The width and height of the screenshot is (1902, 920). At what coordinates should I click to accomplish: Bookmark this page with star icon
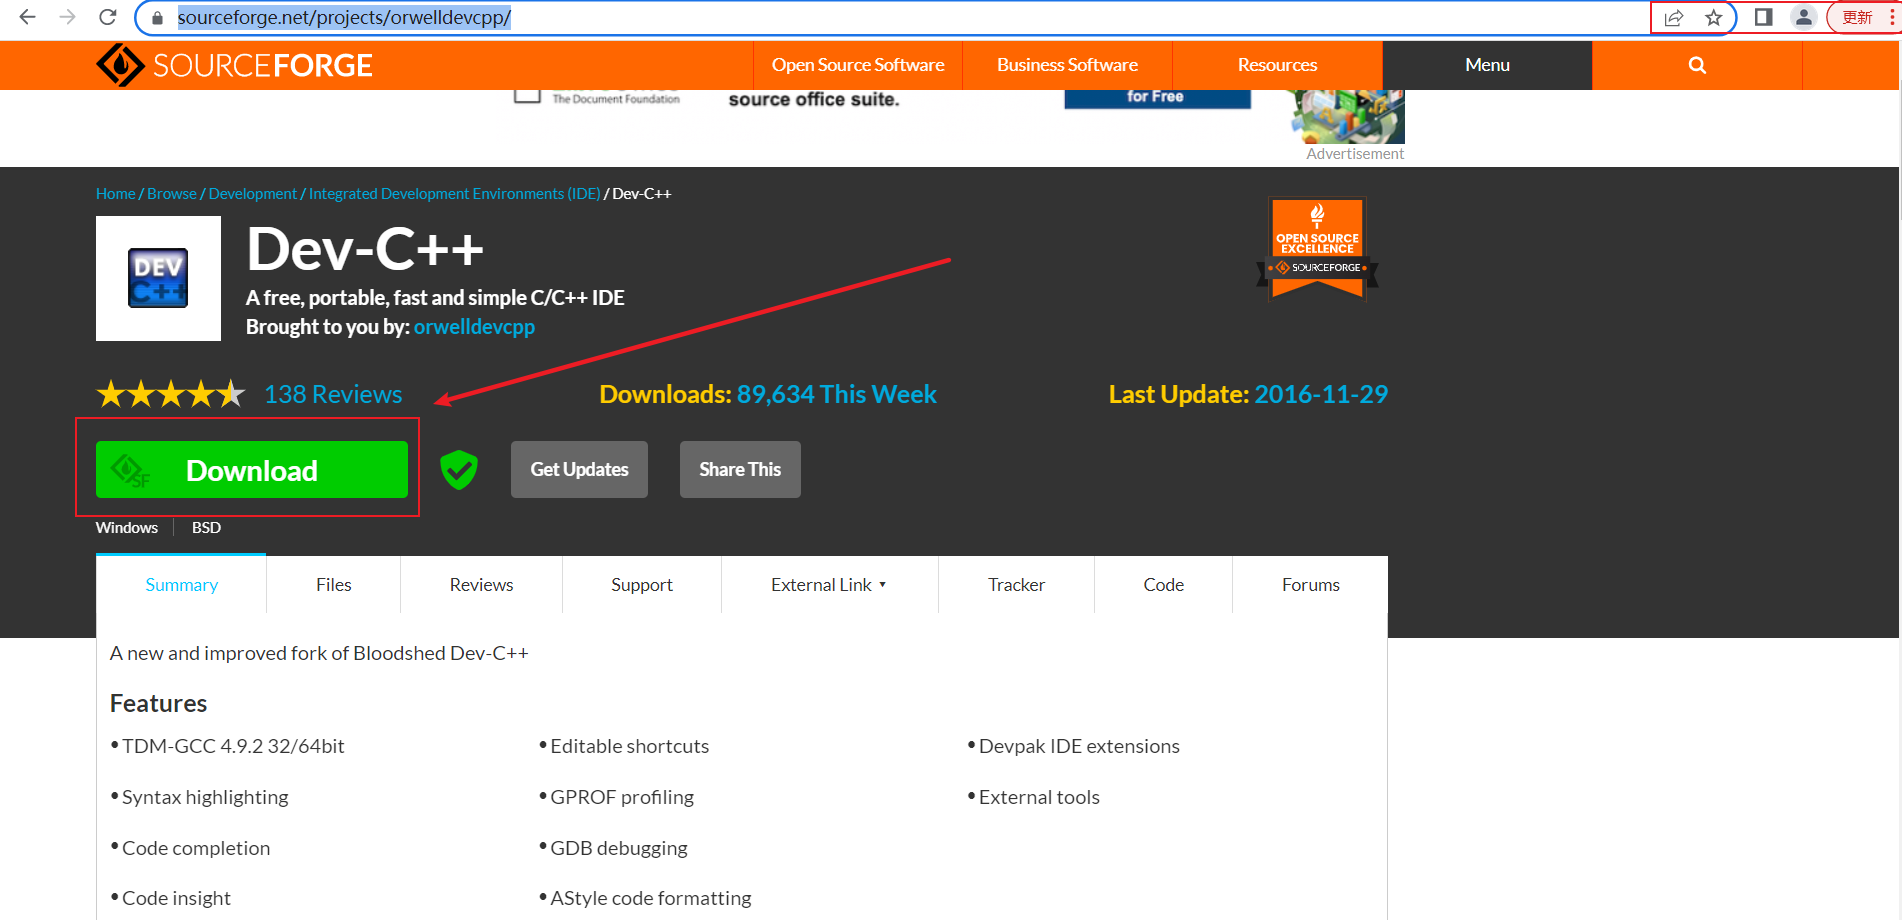tap(1714, 17)
